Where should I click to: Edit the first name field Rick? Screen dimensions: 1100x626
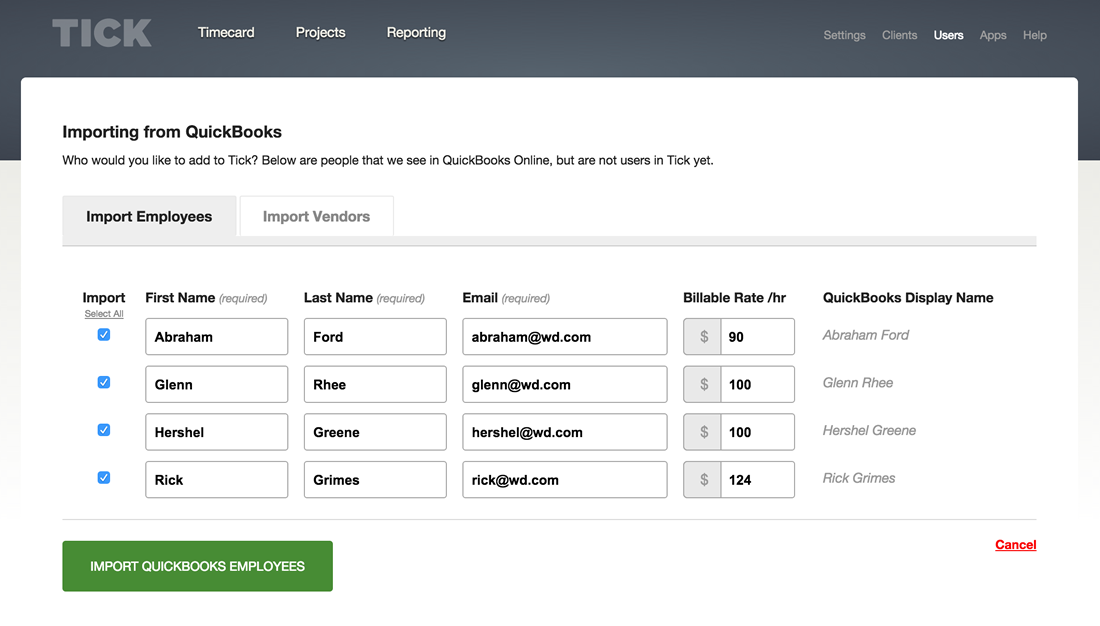point(217,480)
